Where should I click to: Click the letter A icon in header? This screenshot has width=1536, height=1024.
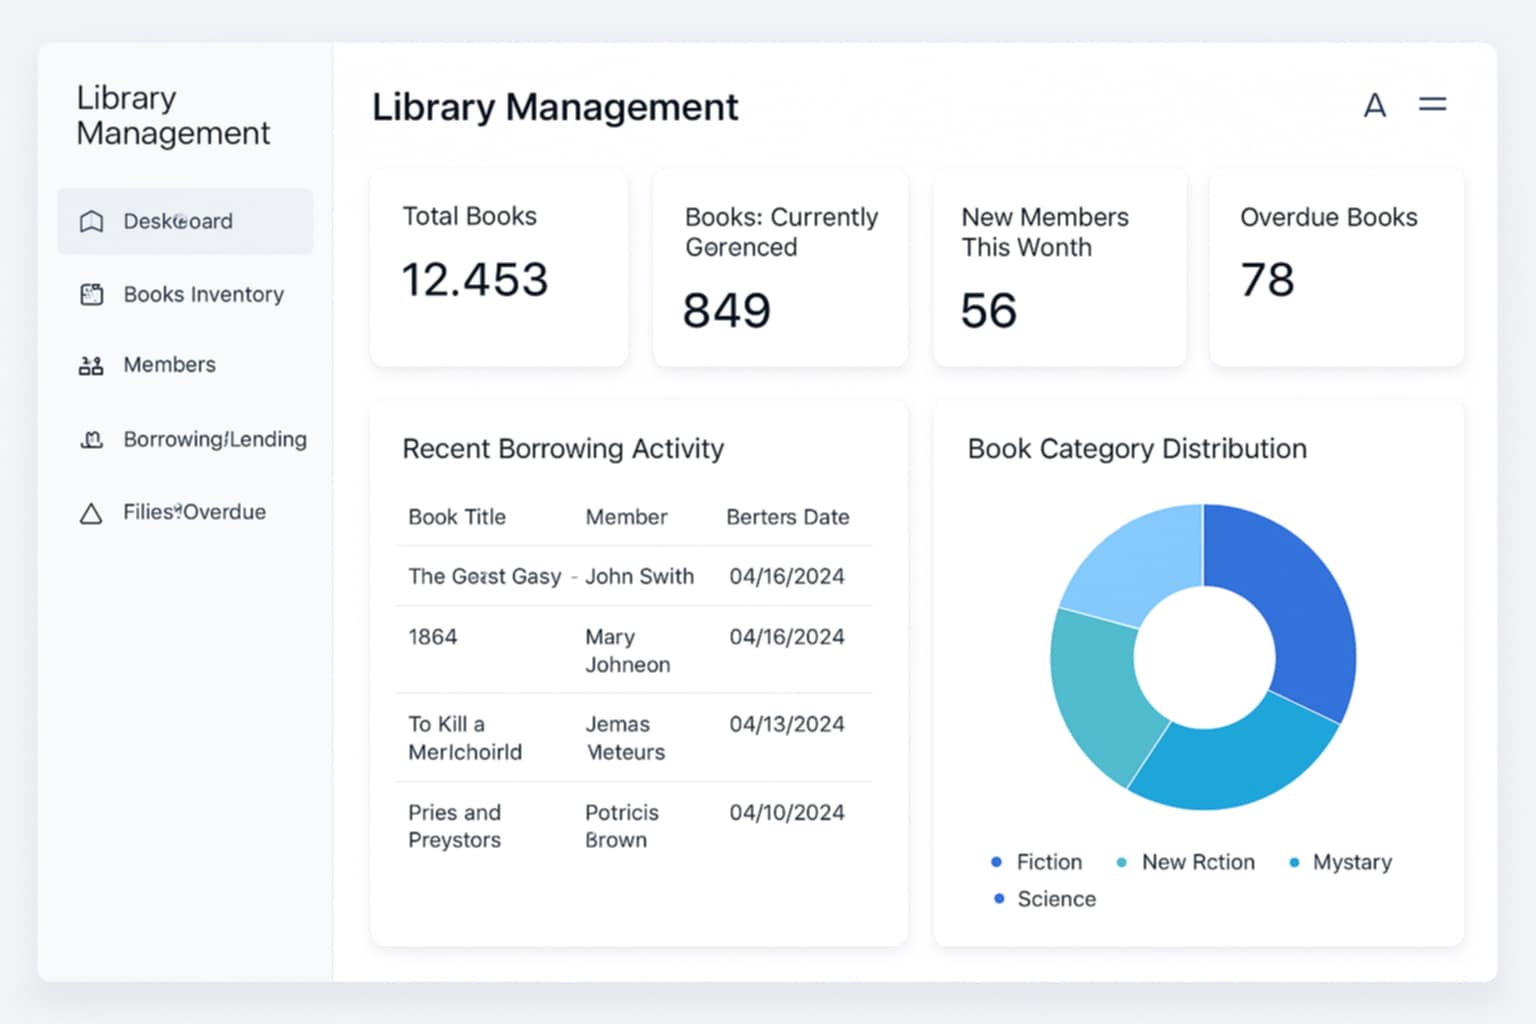coord(1375,105)
